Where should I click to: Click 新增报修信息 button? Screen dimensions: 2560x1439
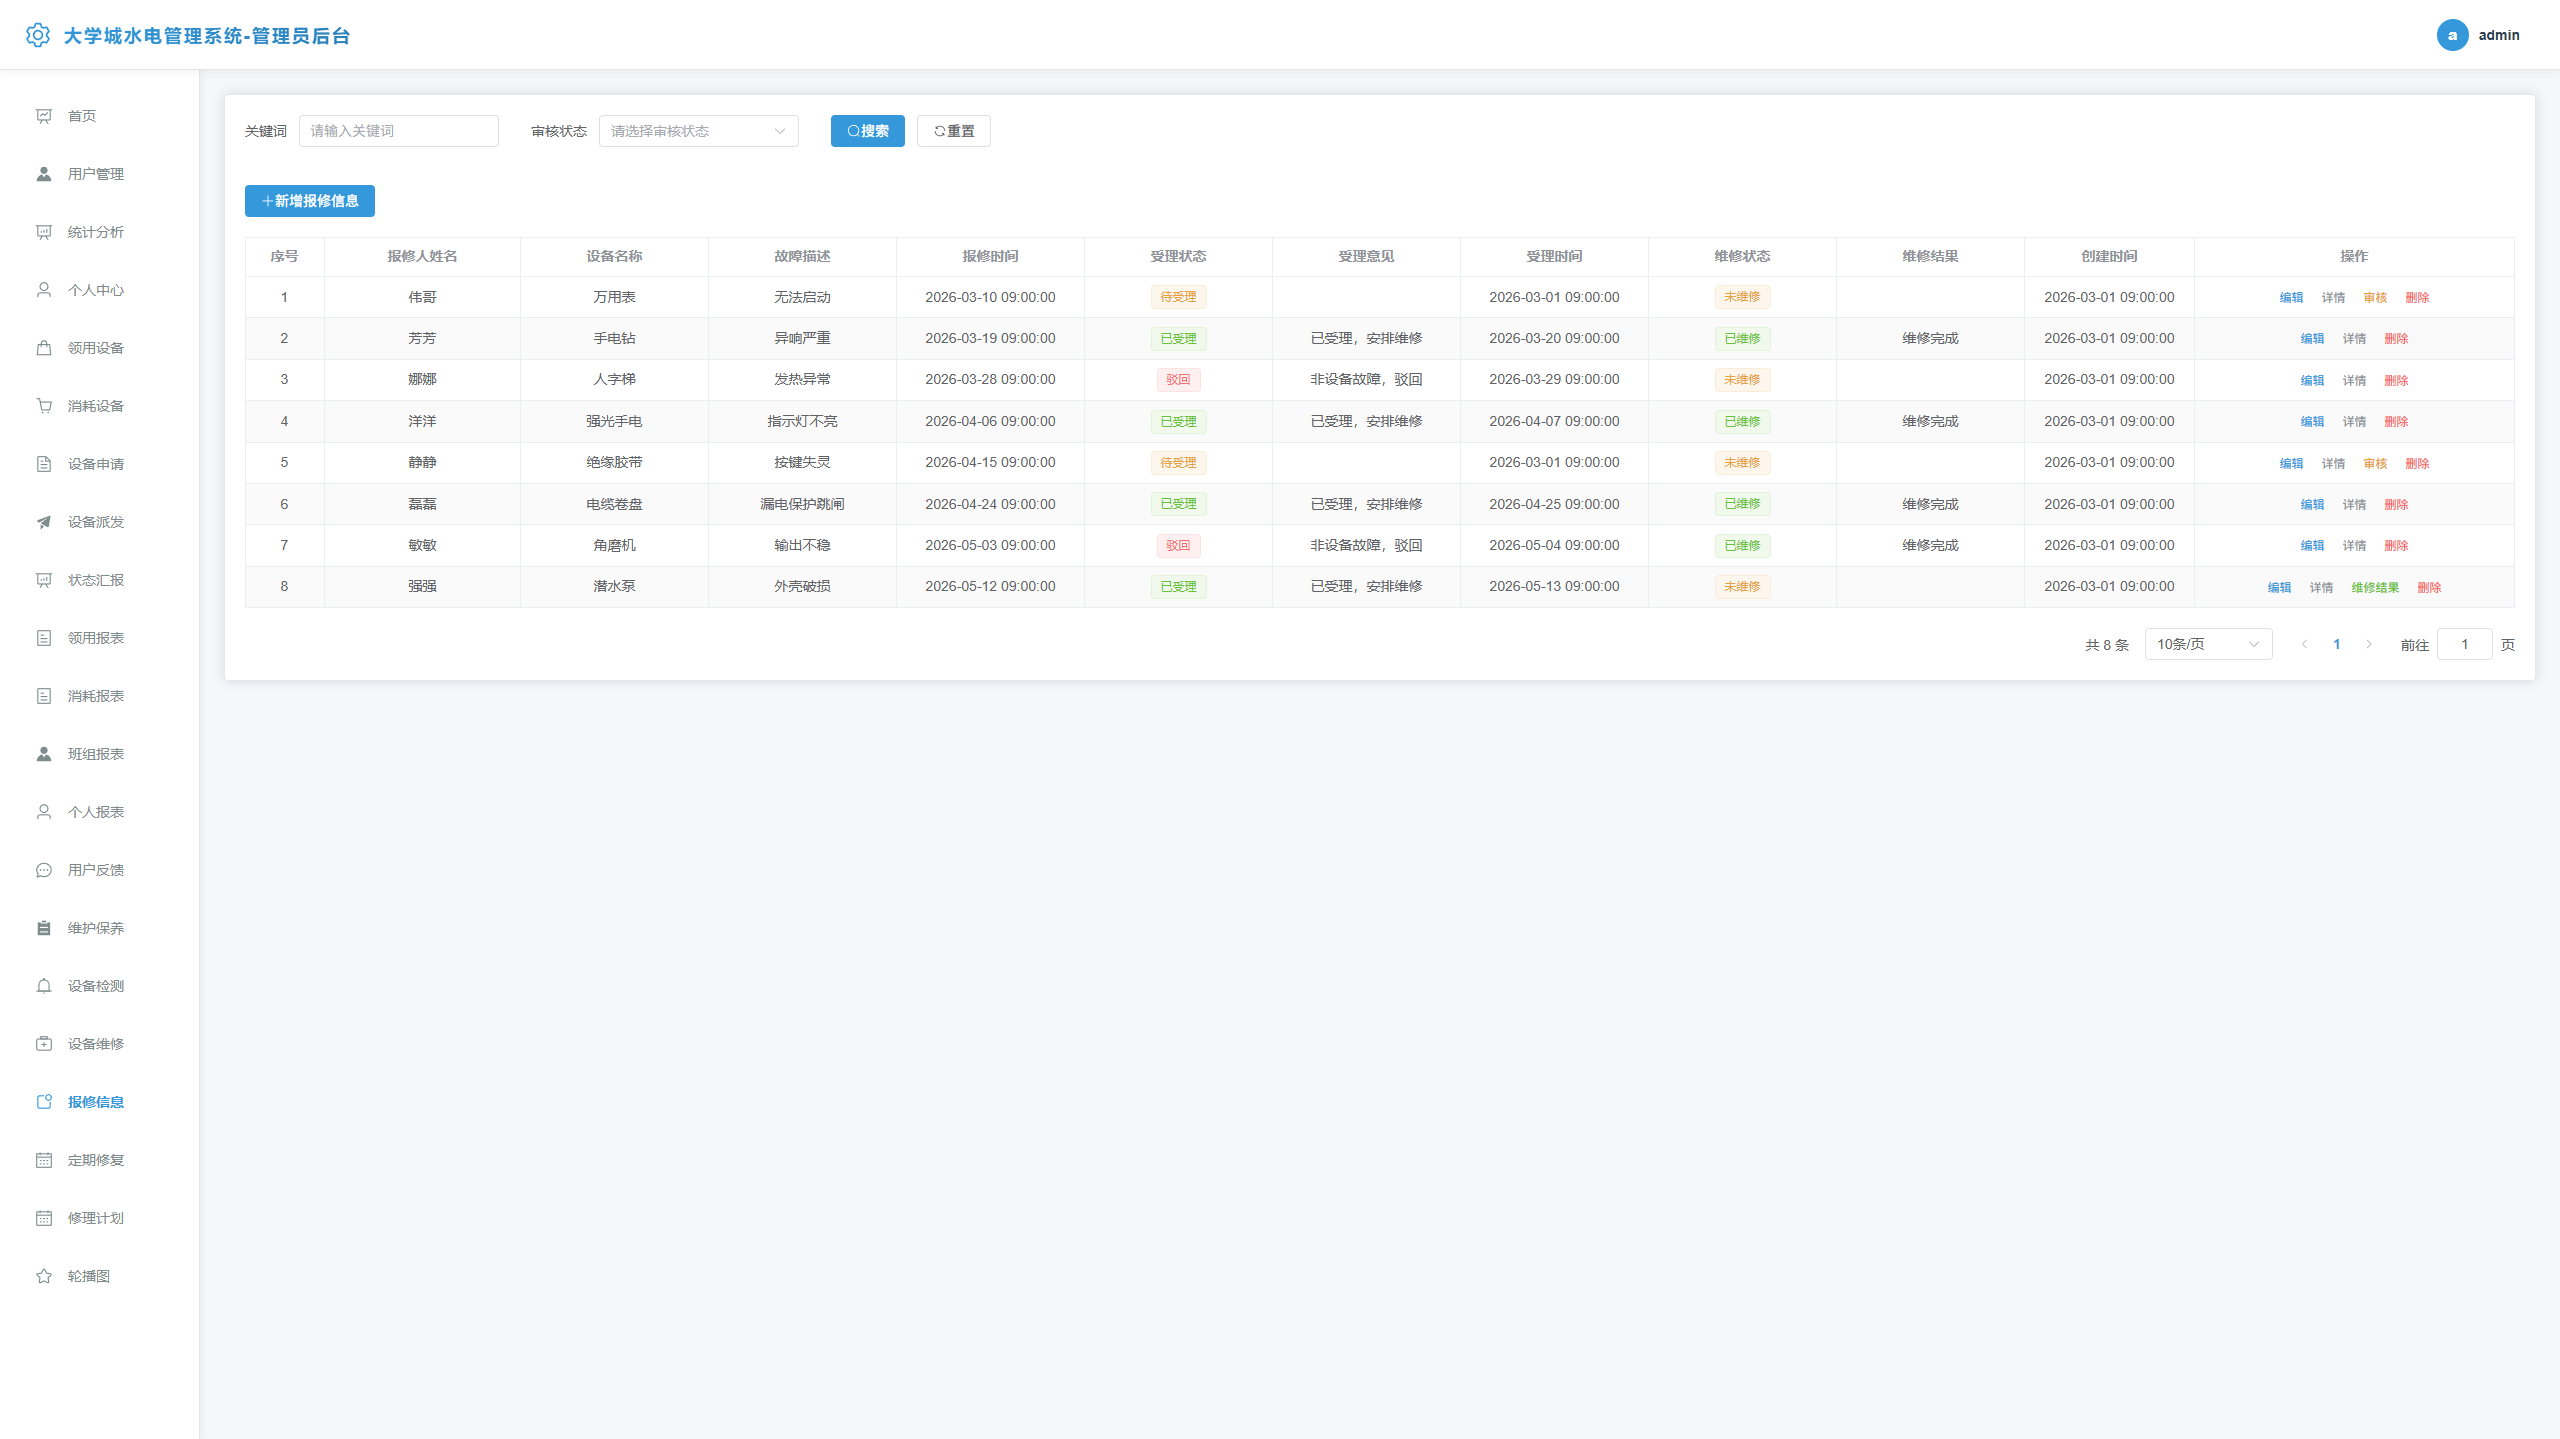pos(310,201)
